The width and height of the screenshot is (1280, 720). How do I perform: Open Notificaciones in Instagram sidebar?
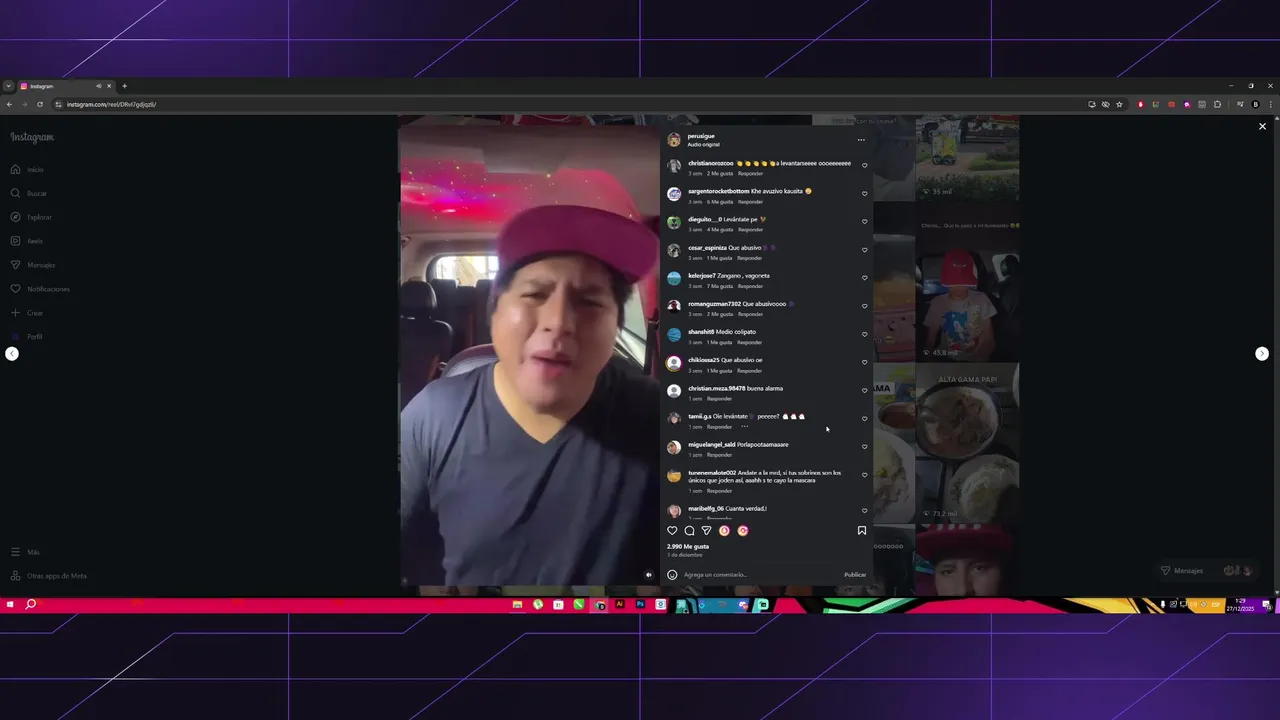click(x=40, y=289)
